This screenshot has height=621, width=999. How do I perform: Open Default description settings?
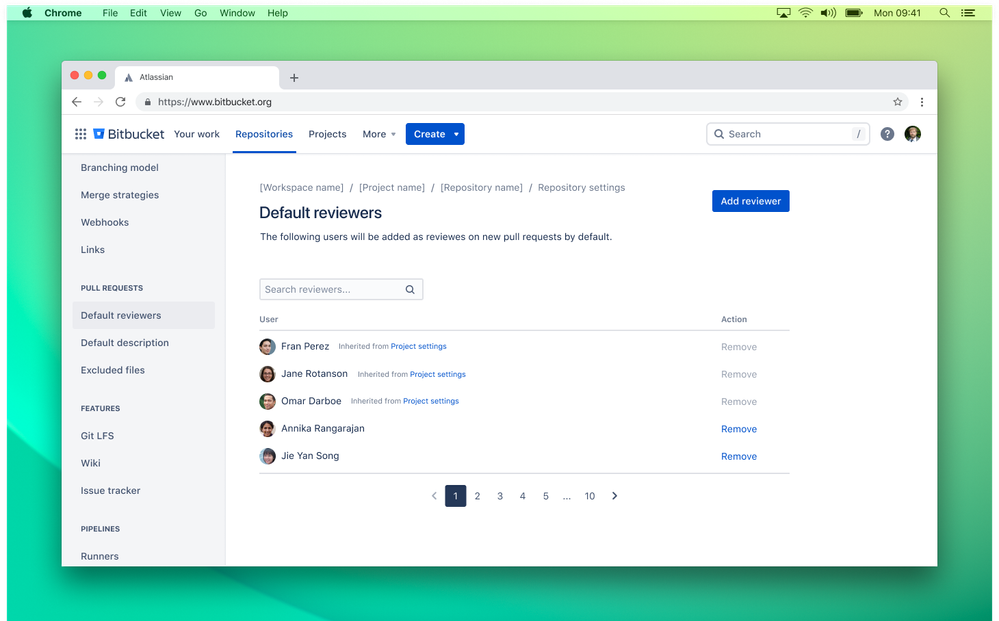(x=125, y=343)
